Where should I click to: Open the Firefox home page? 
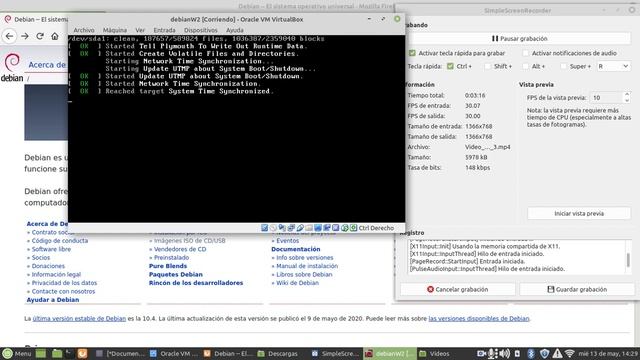55,36
